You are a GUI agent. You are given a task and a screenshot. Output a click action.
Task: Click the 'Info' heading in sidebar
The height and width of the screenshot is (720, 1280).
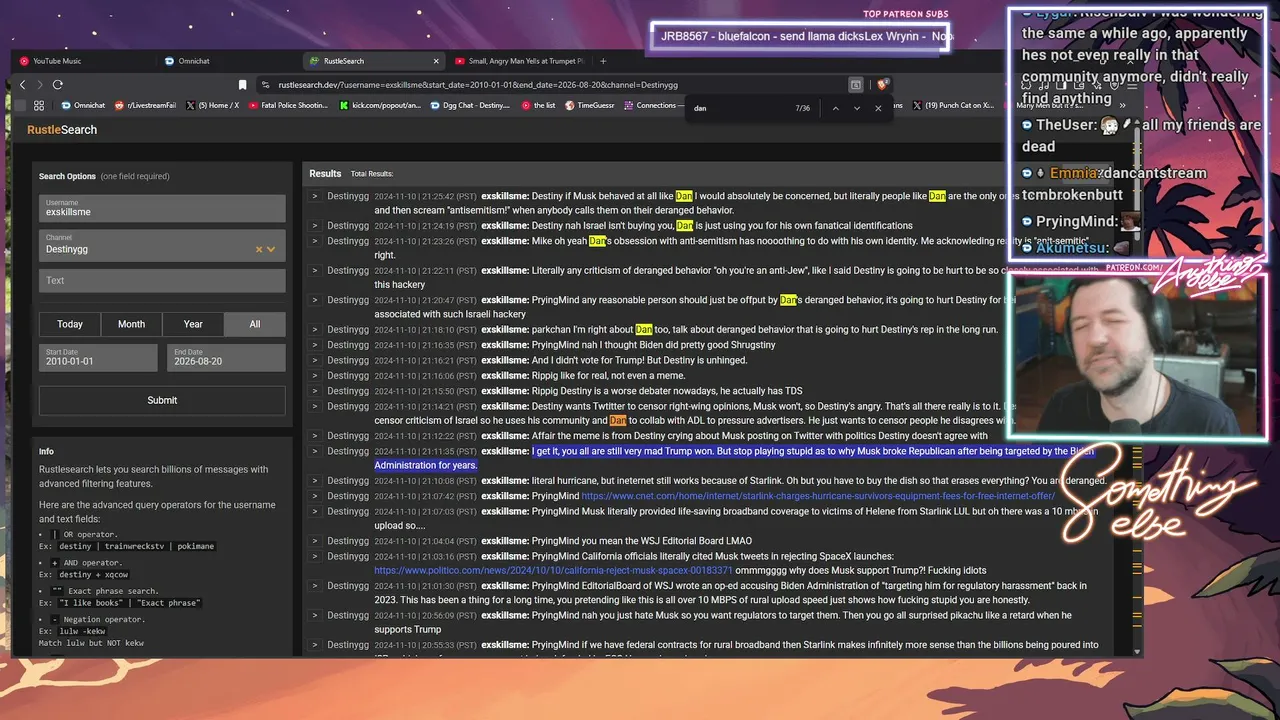(46, 452)
